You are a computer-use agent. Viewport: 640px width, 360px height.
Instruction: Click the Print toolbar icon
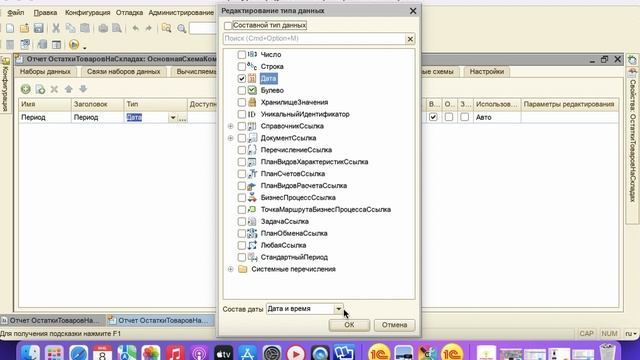coord(103,28)
